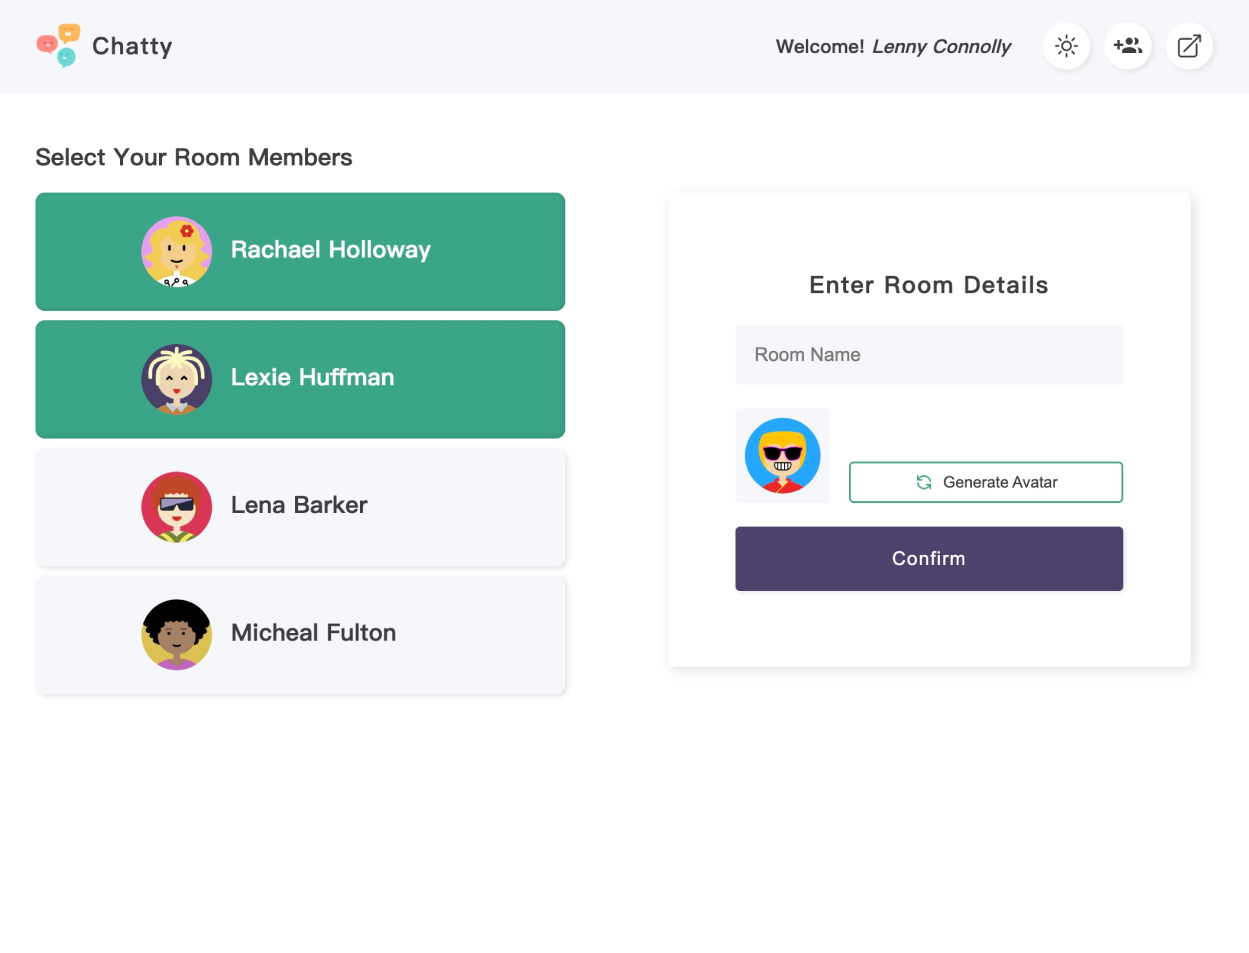
Task: Click Lexie Huffman's avatar picture
Action: [176, 379]
